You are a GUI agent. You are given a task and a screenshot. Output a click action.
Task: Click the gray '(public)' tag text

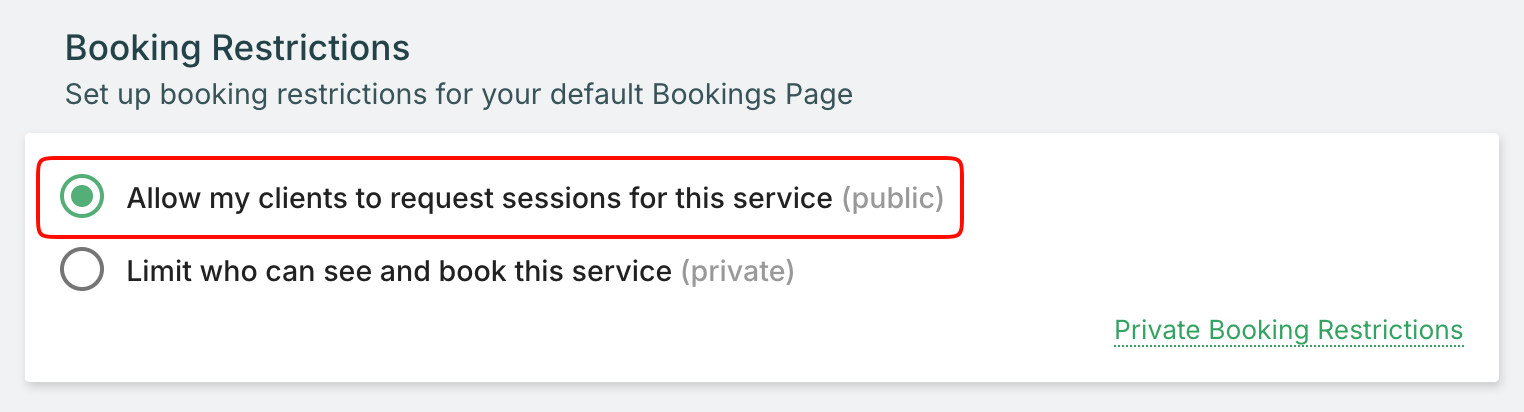[892, 199]
